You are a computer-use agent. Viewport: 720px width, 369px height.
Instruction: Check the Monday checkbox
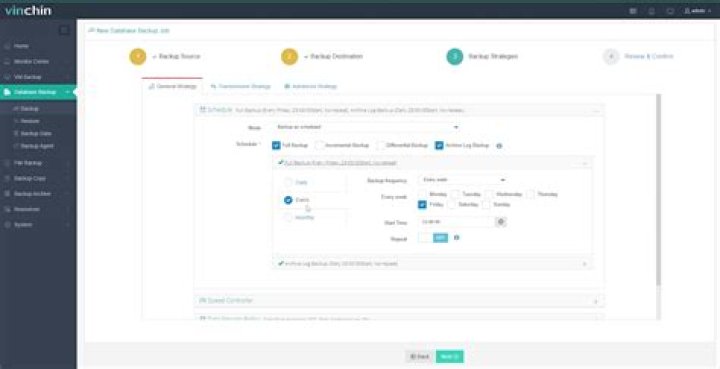(422, 194)
